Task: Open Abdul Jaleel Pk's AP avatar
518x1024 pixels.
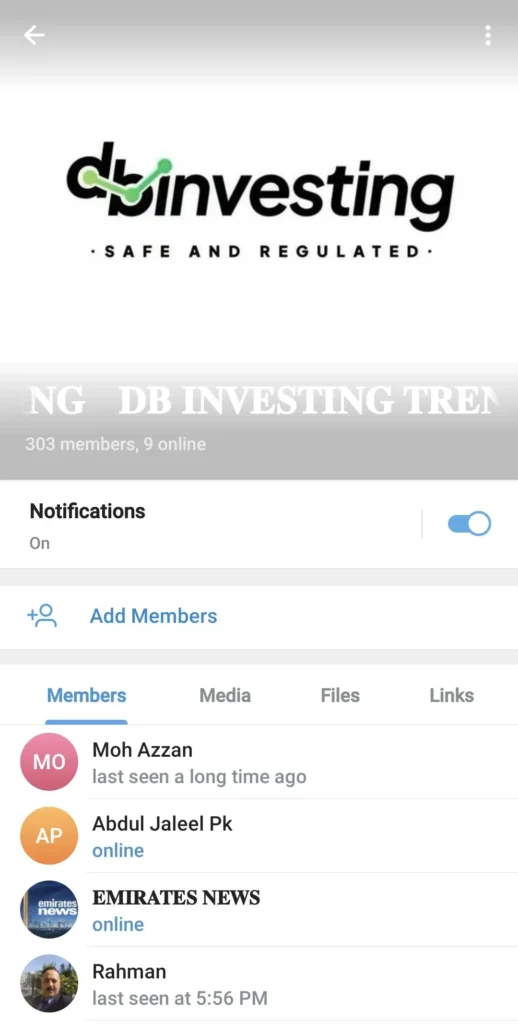Action: 49,835
